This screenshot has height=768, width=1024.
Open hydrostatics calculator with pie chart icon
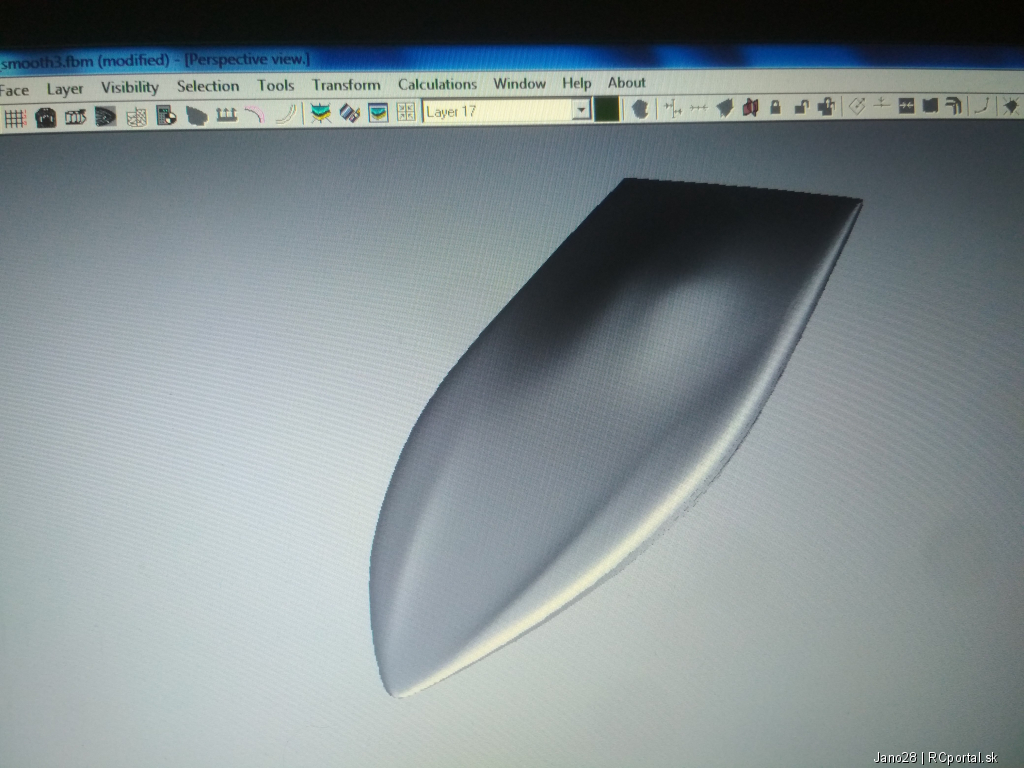coord(166,116)
